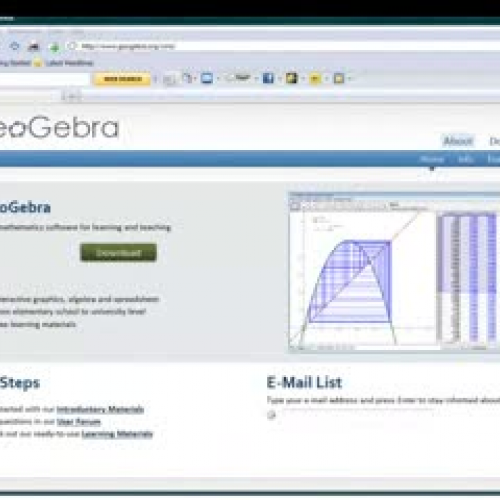Select the About menu tab
Viewport: 500px width, 500px height.
458,141
